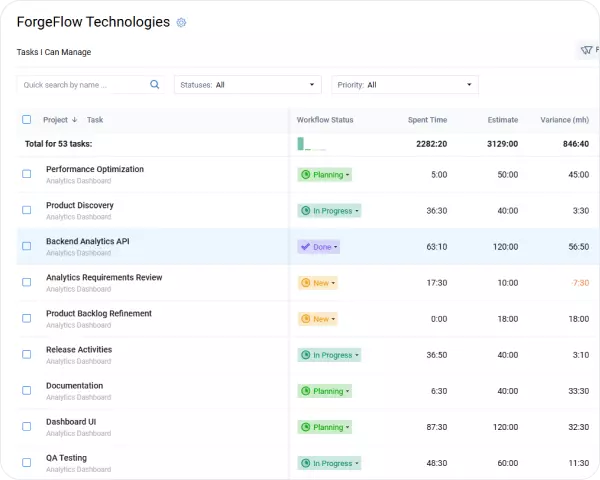The image size is (600, 480).
Task: Click Analytics Dashboard project under QA Testing
Action: coord(78,469)
